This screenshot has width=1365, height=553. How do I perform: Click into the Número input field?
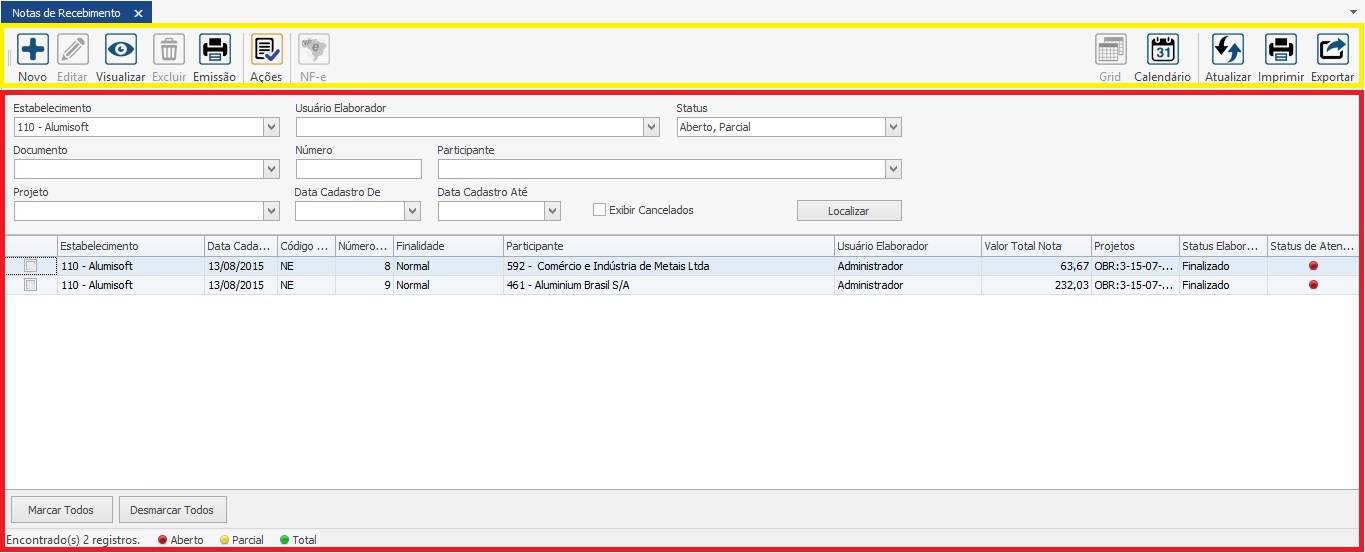point(358,169)
